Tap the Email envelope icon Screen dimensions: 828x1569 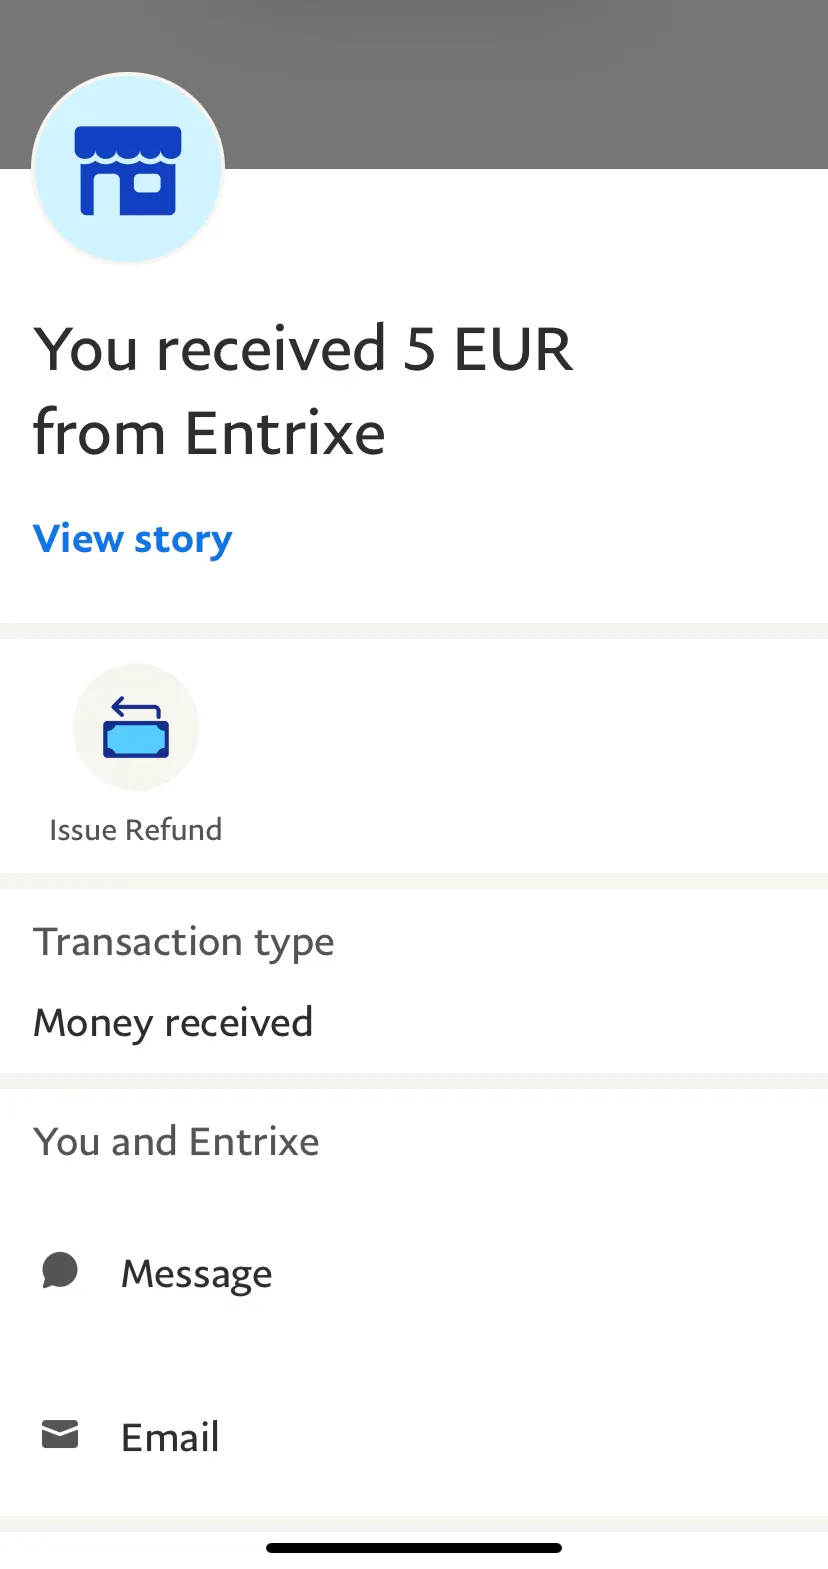coord(60,1434)
